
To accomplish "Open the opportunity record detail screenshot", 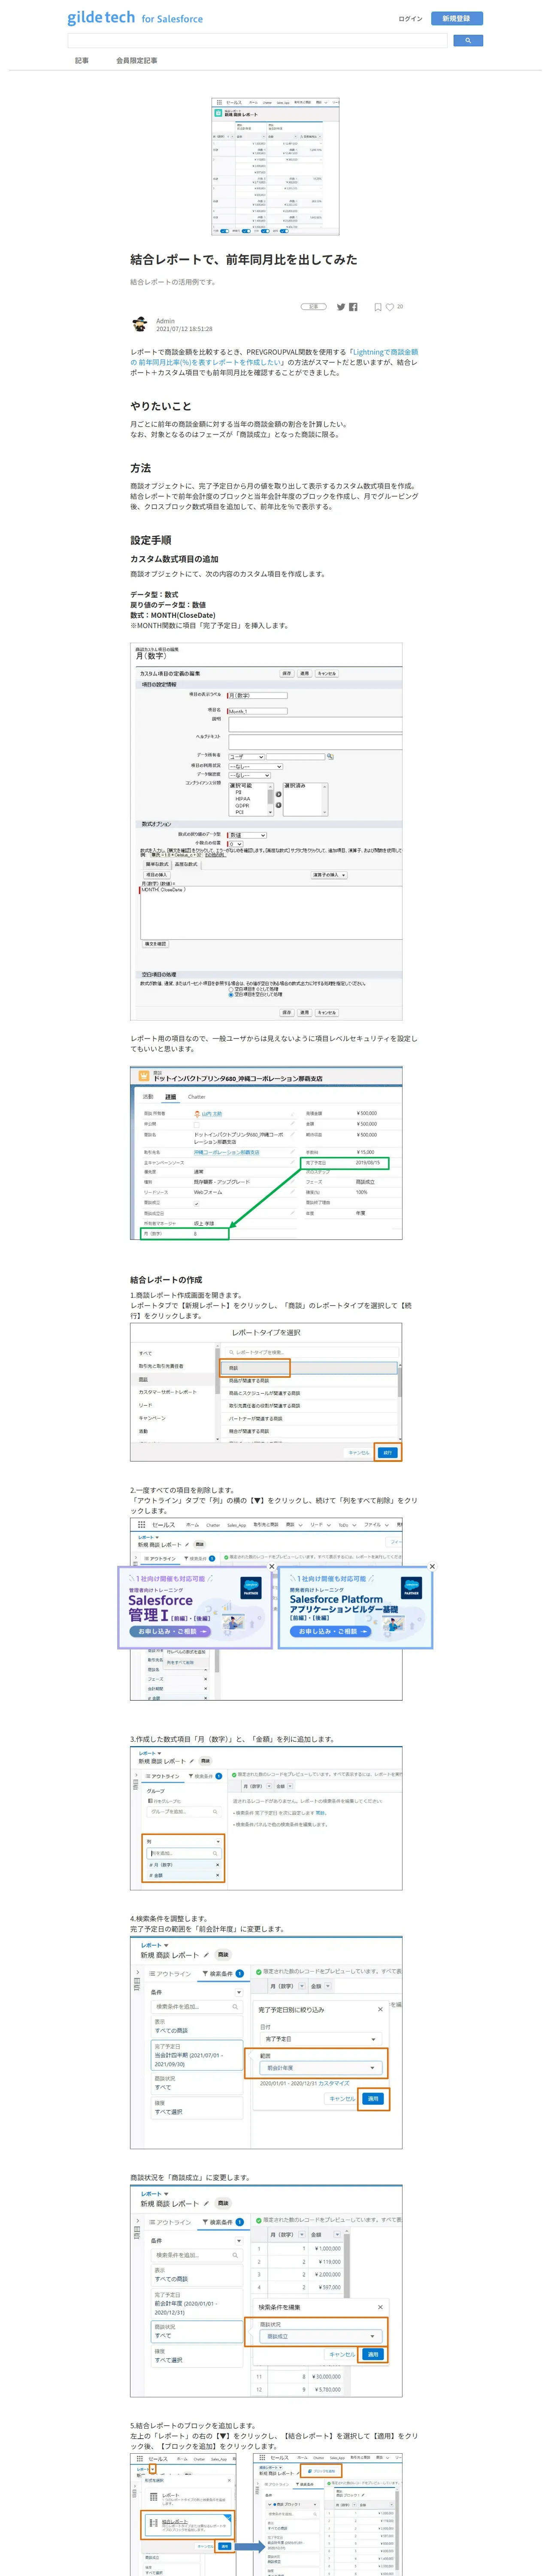I will [x=266, y=1153].
